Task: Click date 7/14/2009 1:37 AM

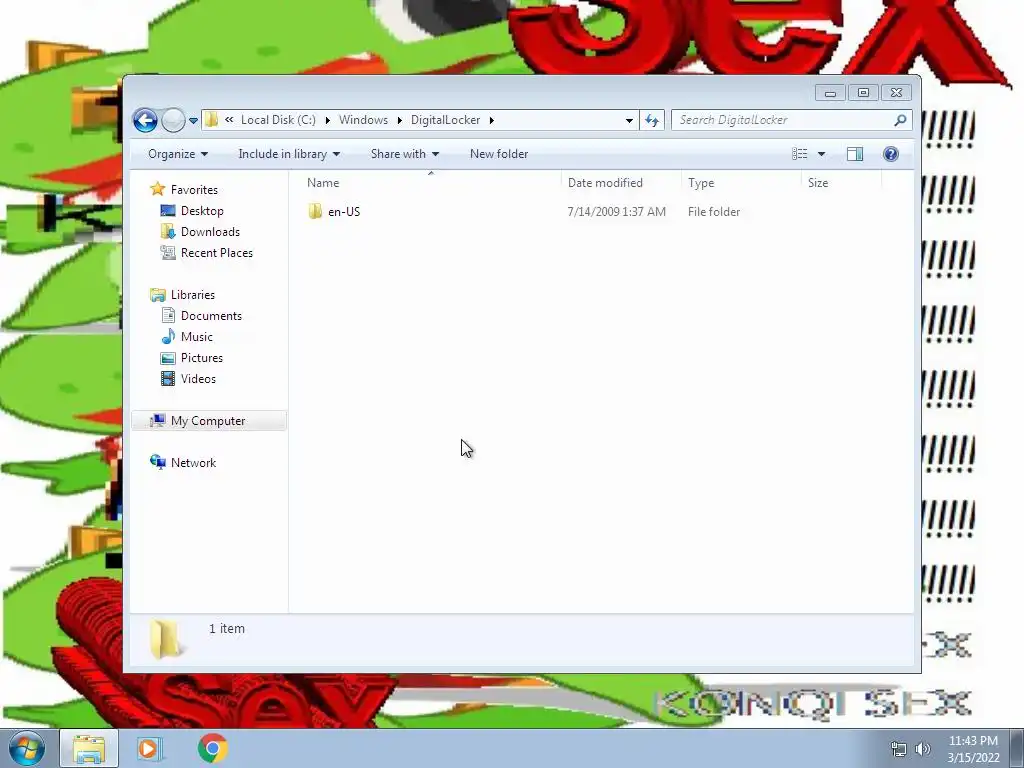Action: tap(616, 212)
